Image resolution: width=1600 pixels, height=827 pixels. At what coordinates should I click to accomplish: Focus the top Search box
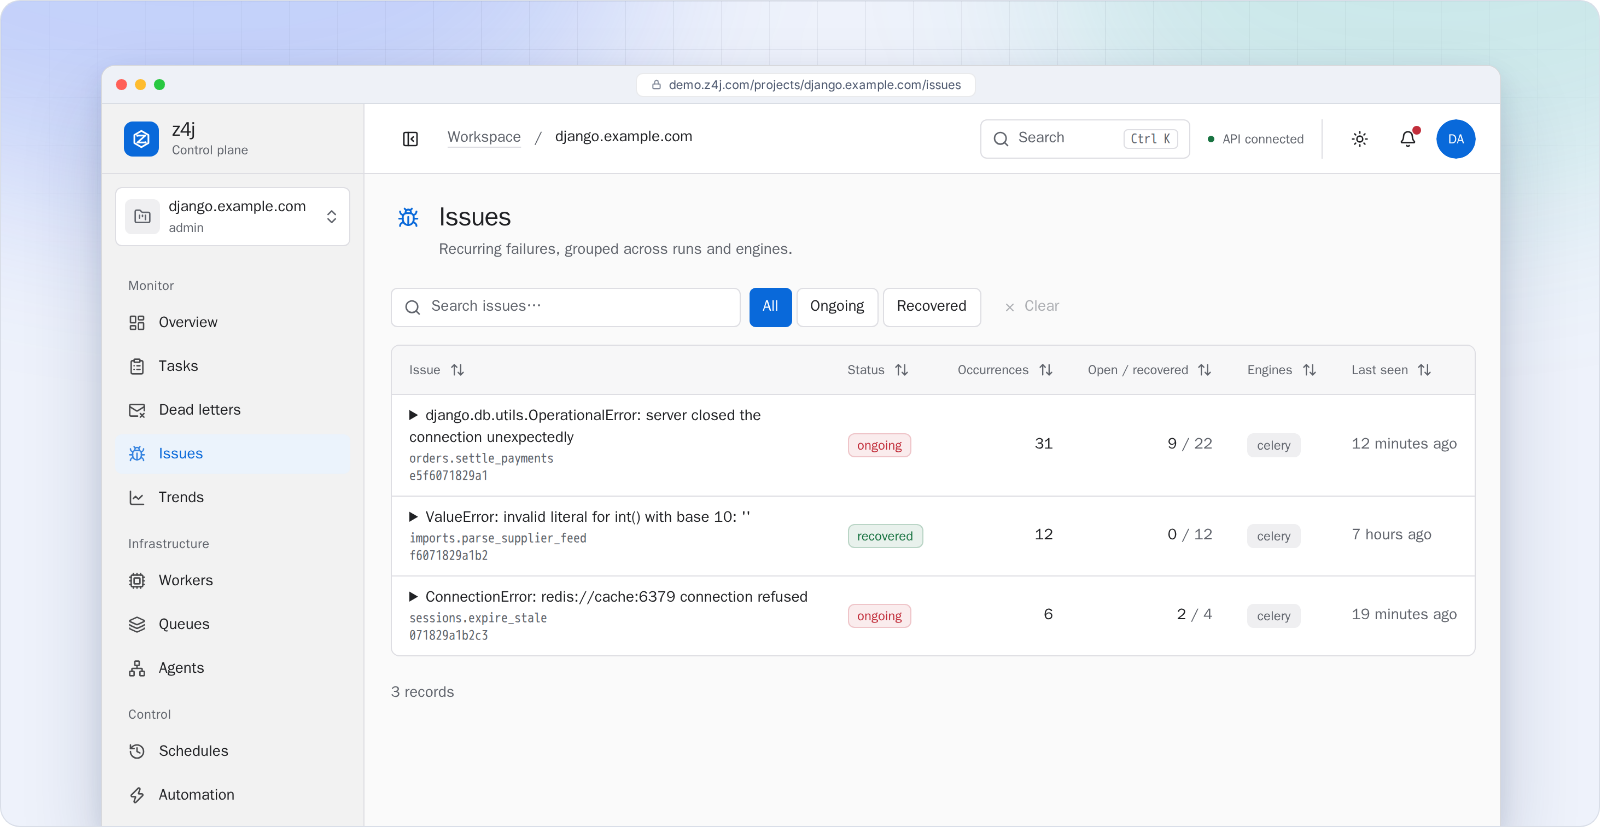coord(1085,139)
